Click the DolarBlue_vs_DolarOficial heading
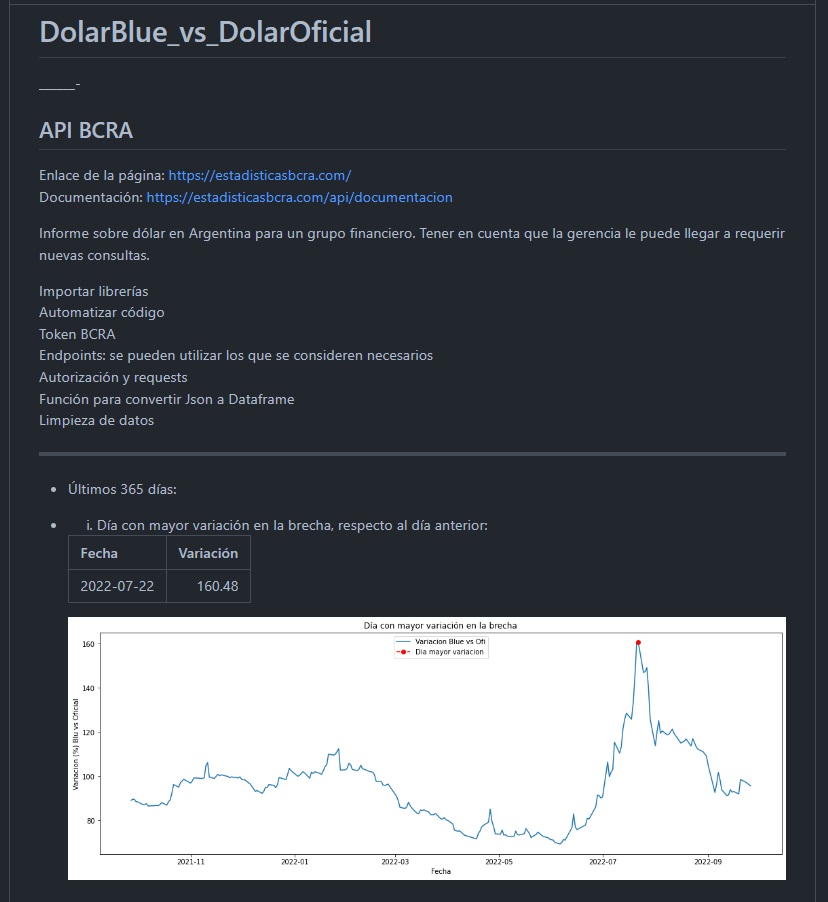The width and height of the screenshot is (828, 902). [205, 32]
